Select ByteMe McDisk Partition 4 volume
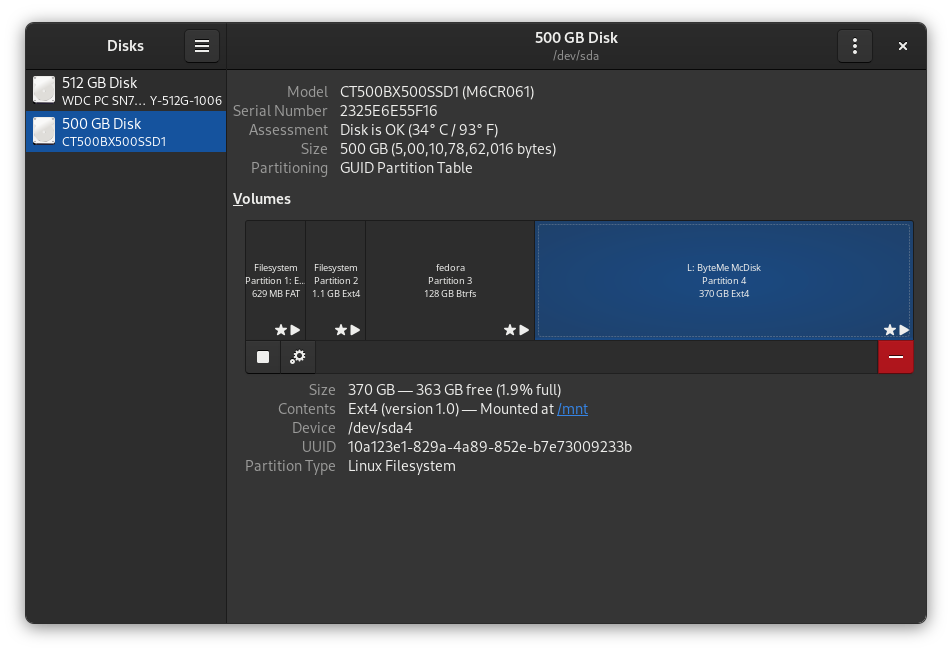 point(724,280)
